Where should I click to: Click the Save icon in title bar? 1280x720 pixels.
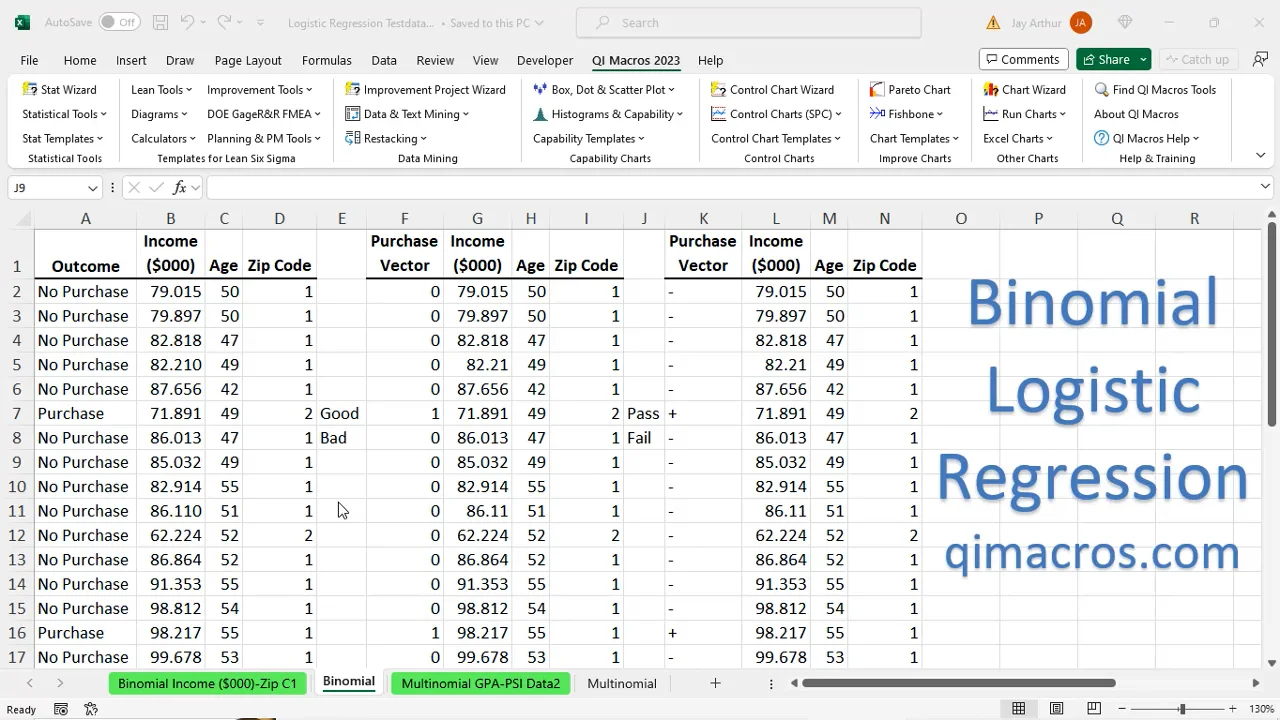click(160, 22)
